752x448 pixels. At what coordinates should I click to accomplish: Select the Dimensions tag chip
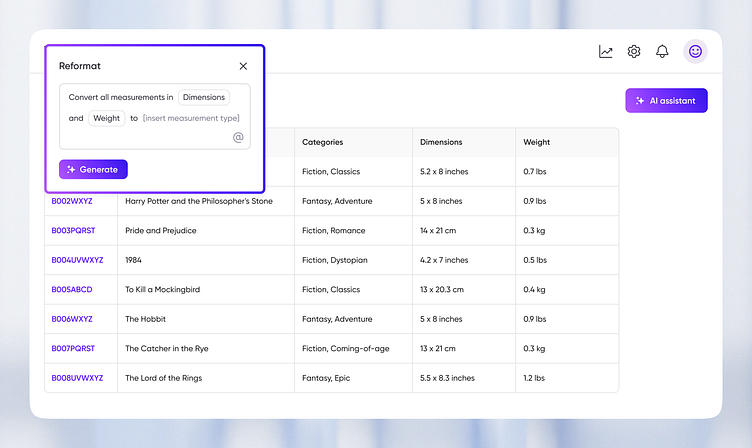click(x=204, y=97)
